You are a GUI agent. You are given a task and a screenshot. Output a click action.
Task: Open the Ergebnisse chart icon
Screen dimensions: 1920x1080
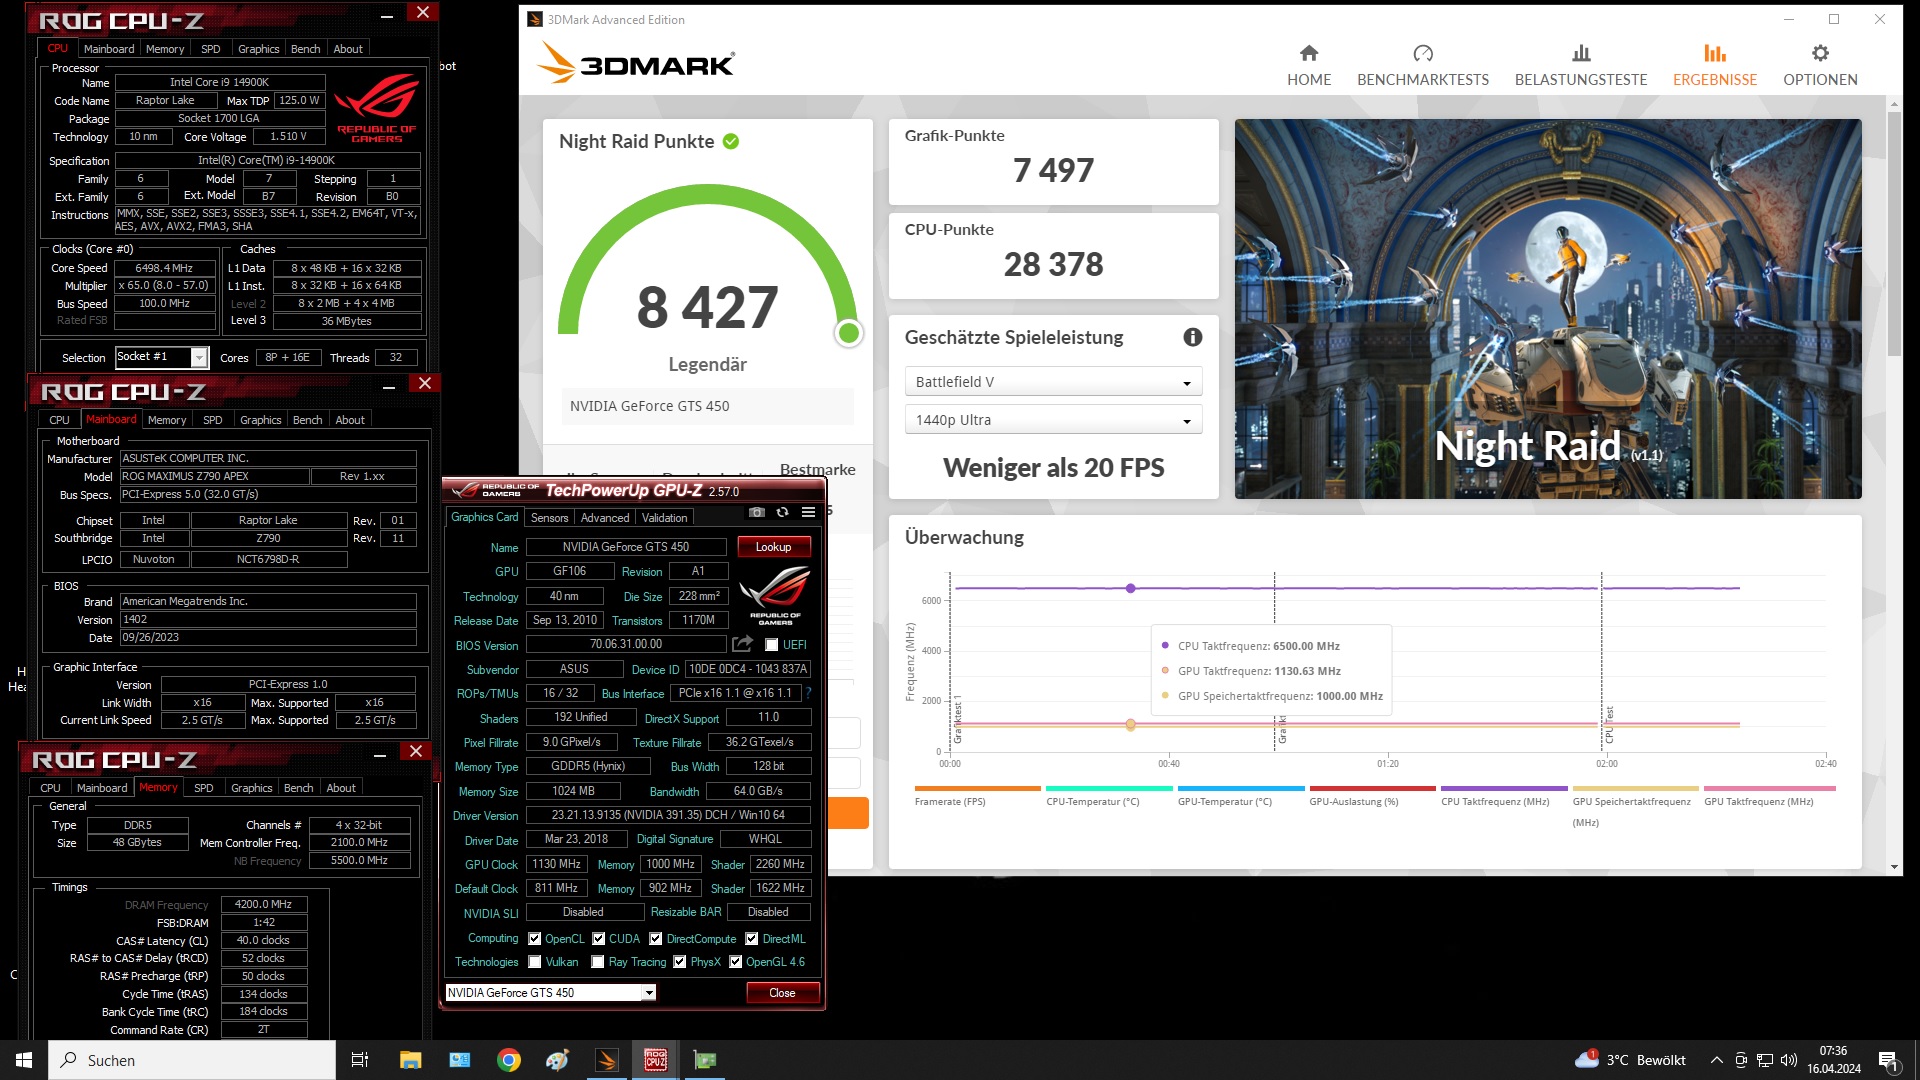point(1714,53)
